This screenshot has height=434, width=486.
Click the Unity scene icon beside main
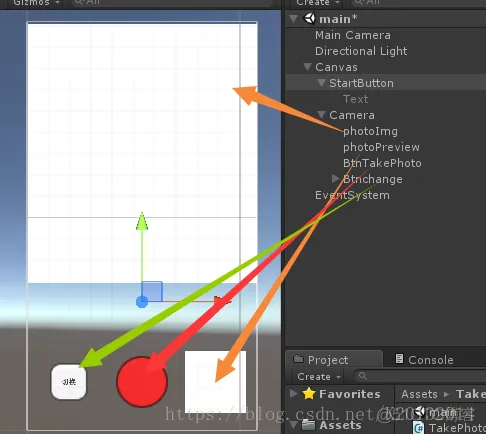(309, 19)
